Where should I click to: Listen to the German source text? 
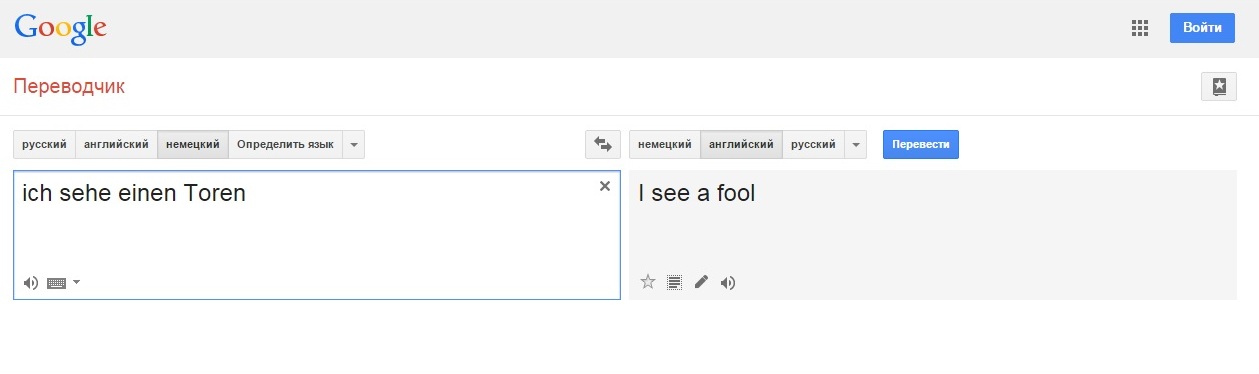[x=31, y=283]
